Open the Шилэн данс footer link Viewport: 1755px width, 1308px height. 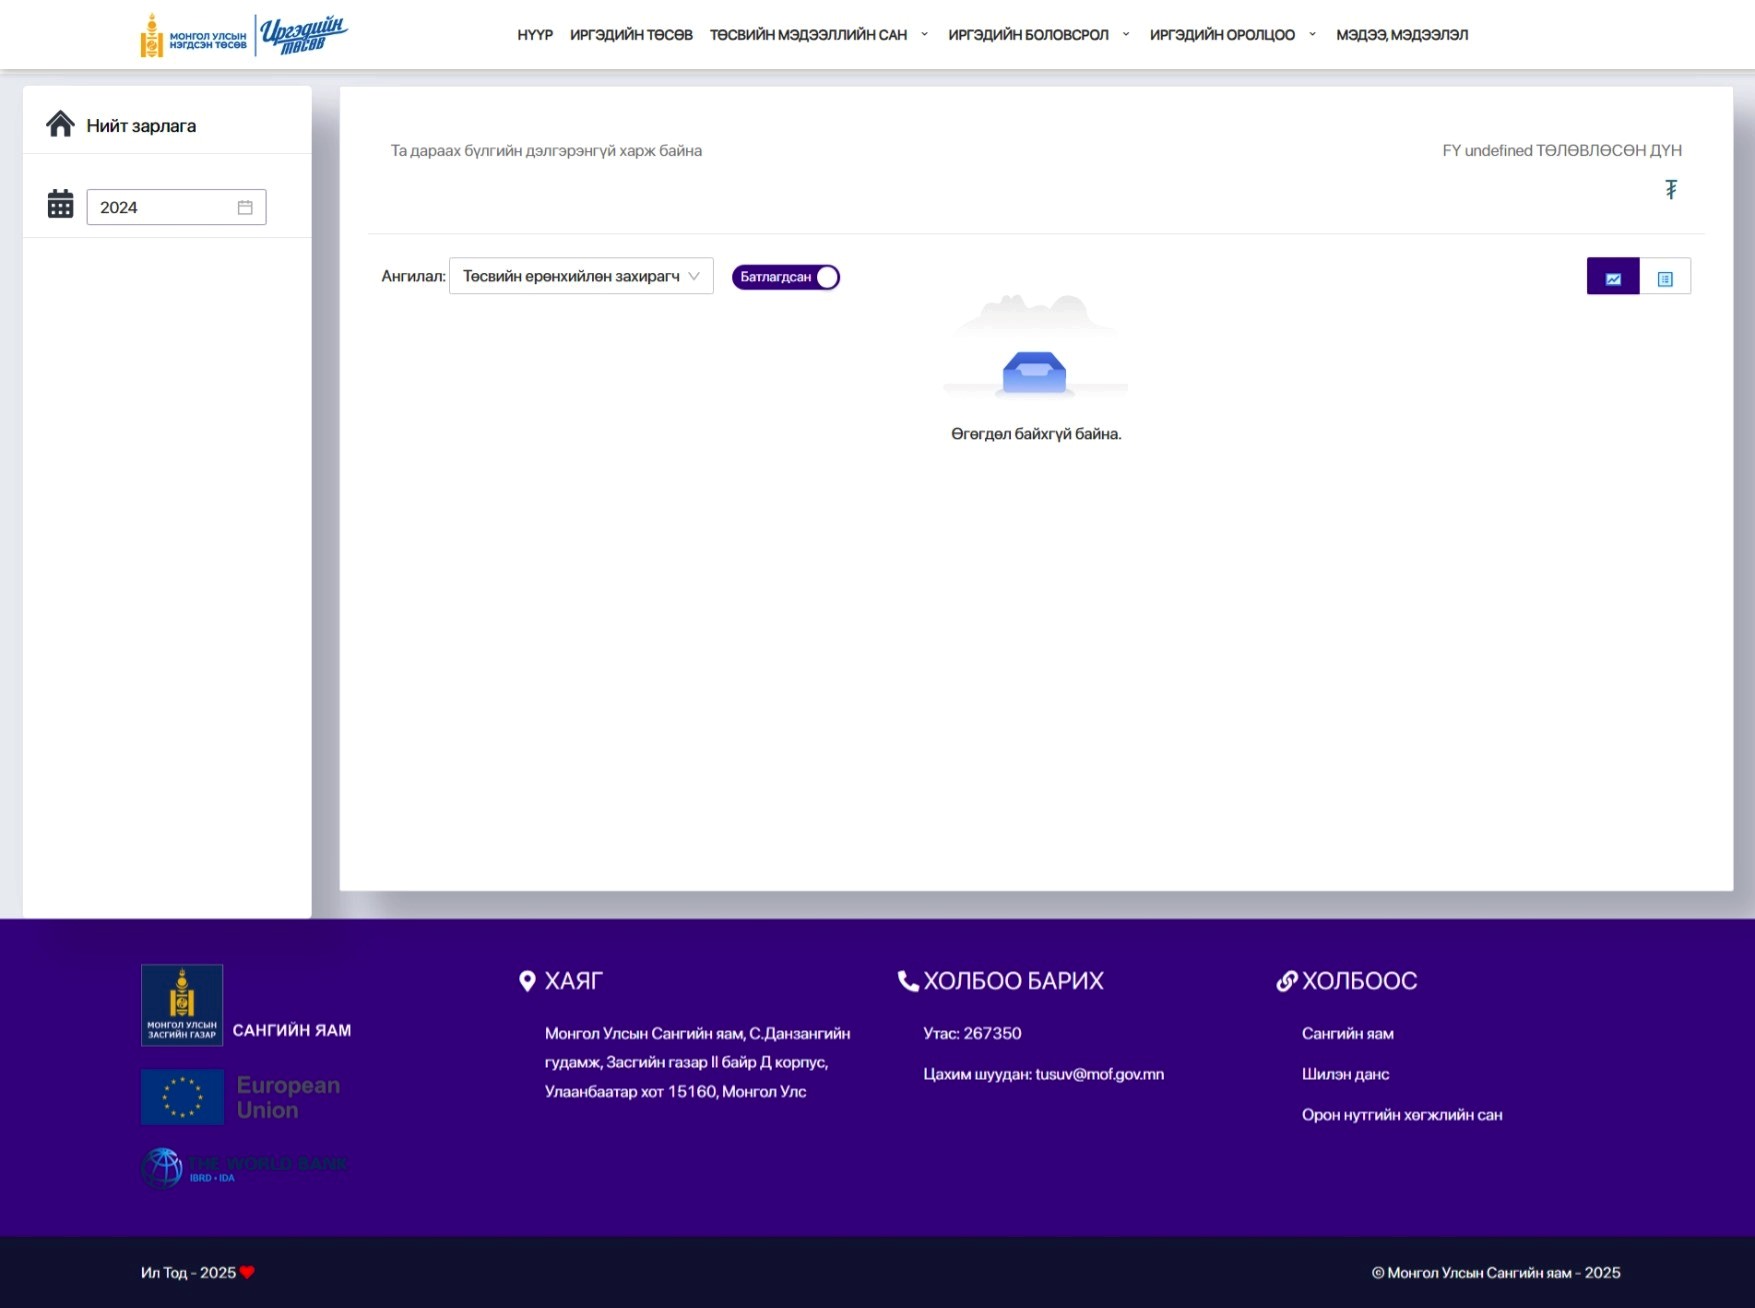point(1345,1074)
